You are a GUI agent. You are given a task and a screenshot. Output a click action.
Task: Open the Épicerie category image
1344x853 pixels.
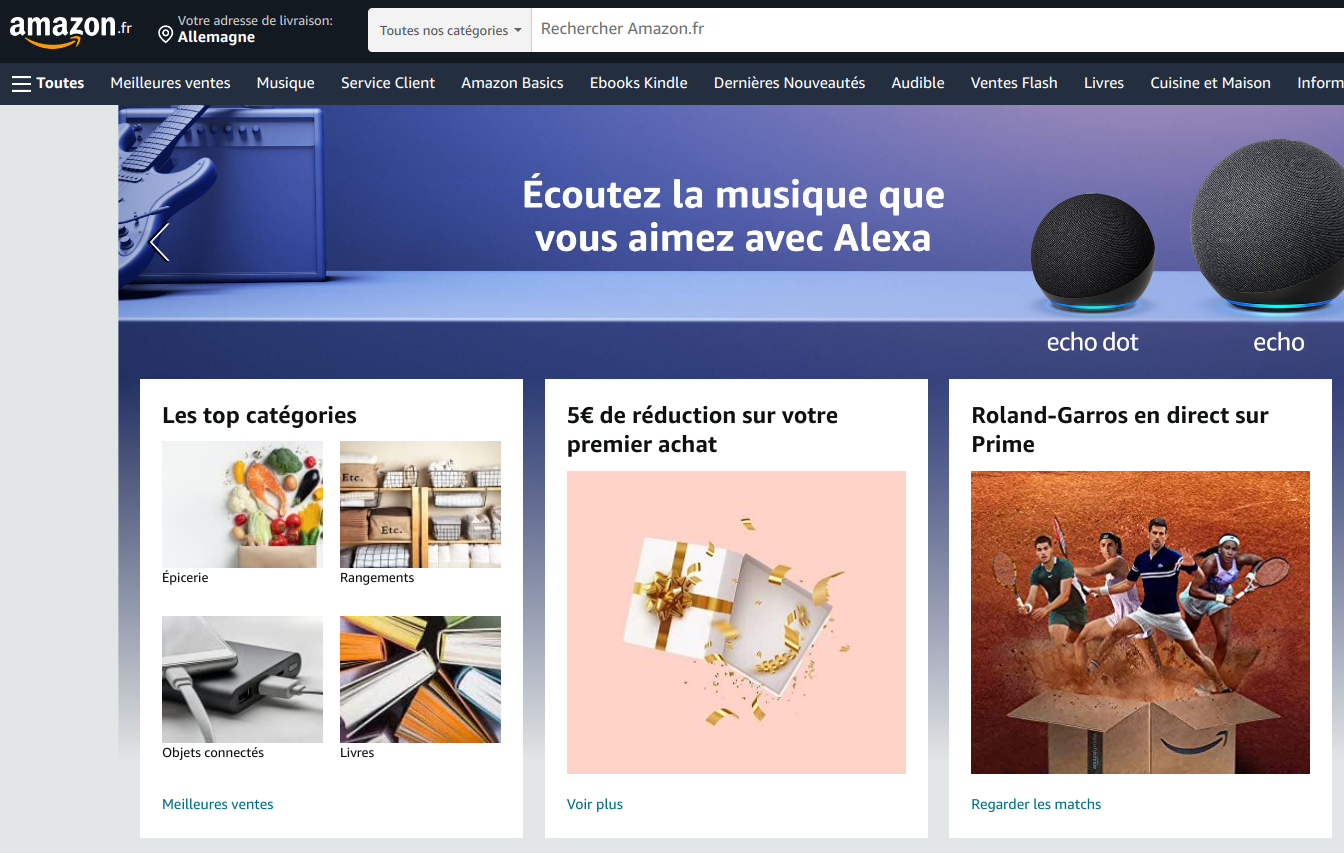[x=242, y=504]
